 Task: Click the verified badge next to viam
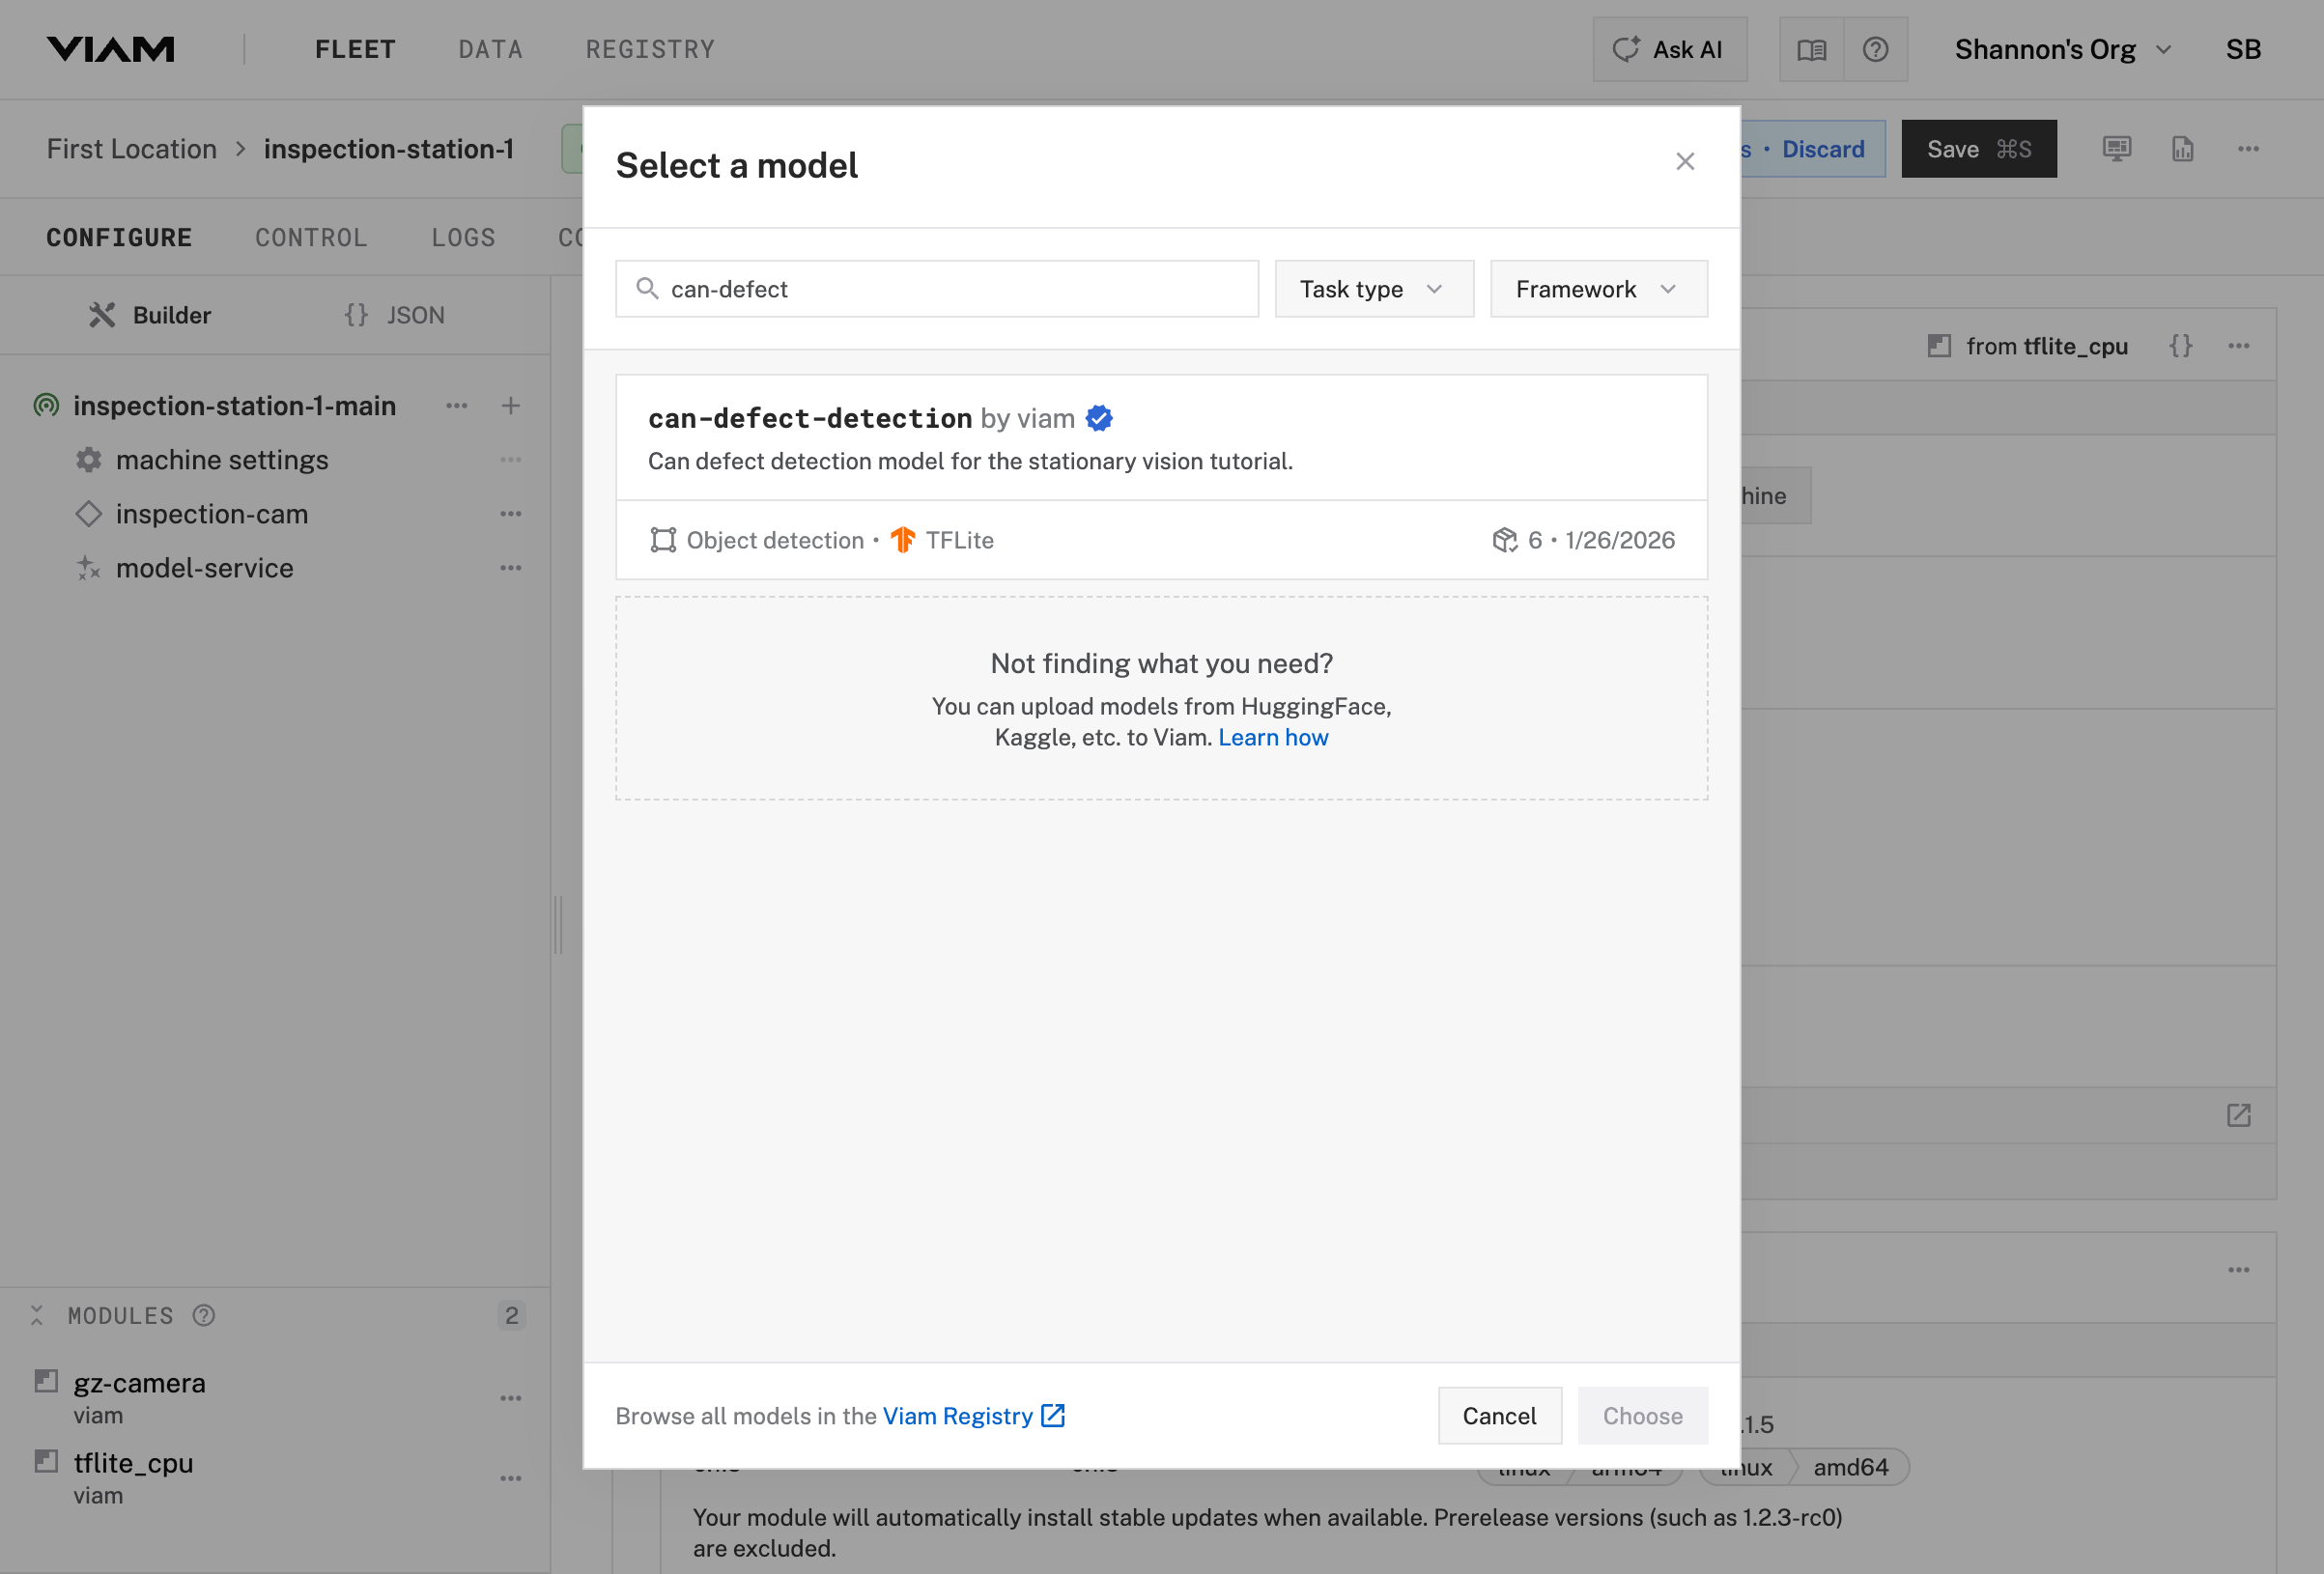click(1099, 419)
